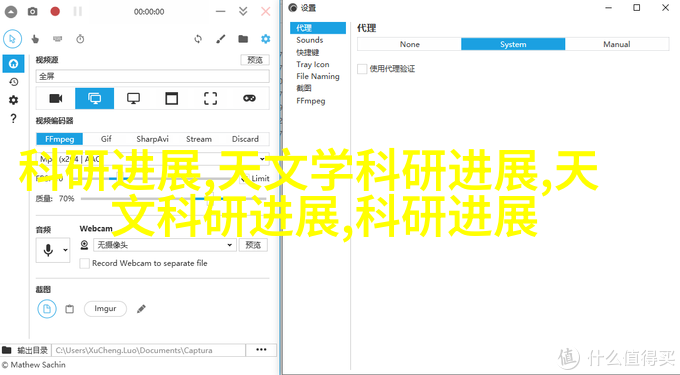
Task: Switch to the SharpAvi encoder tab
Action: pyautogui.click(x=152, y=139)
